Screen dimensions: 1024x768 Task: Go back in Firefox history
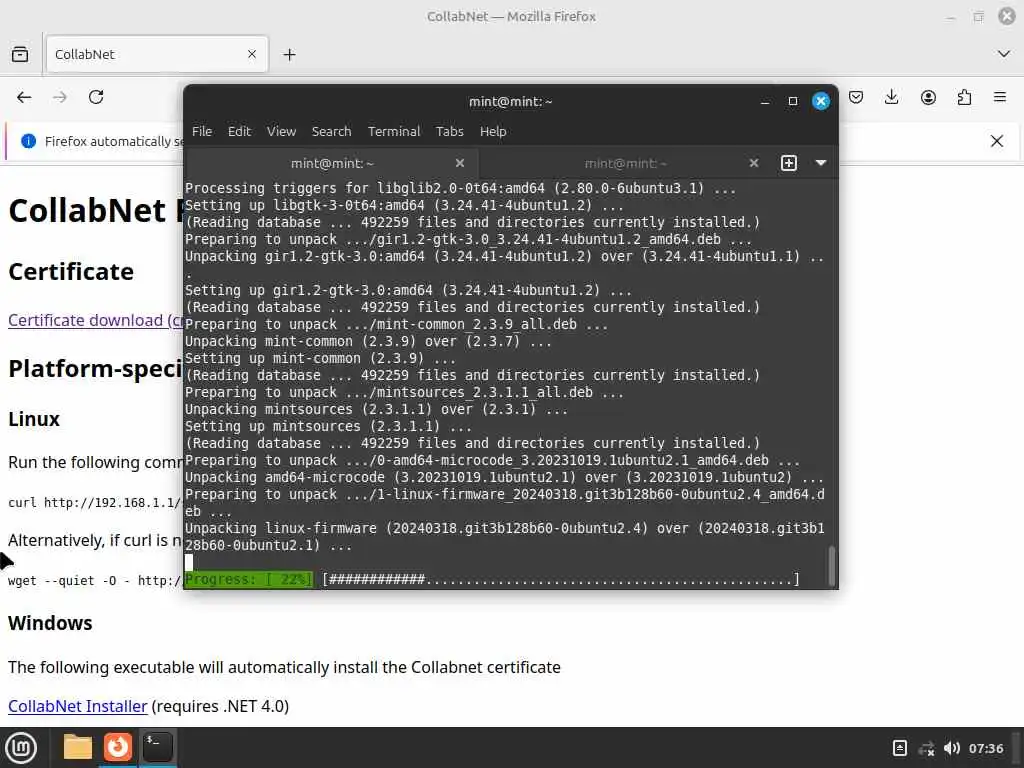pyautogui.click(x=24, y=97)
